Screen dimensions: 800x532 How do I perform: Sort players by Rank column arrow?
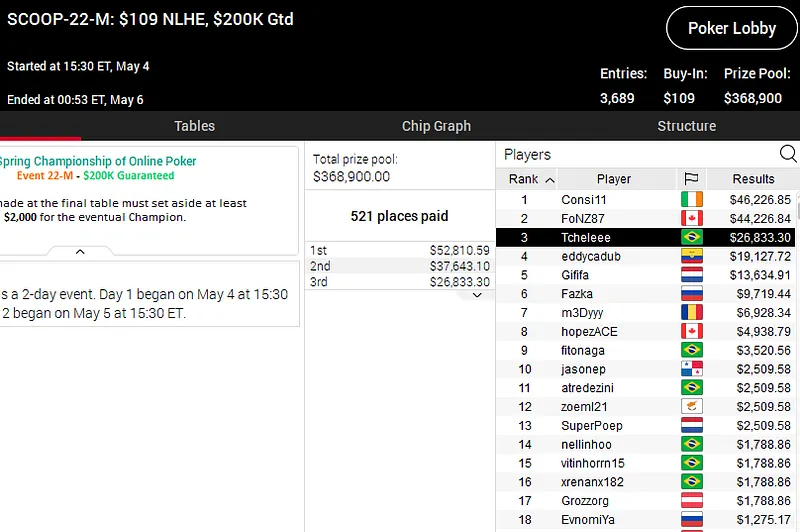(x=549, y=180)
